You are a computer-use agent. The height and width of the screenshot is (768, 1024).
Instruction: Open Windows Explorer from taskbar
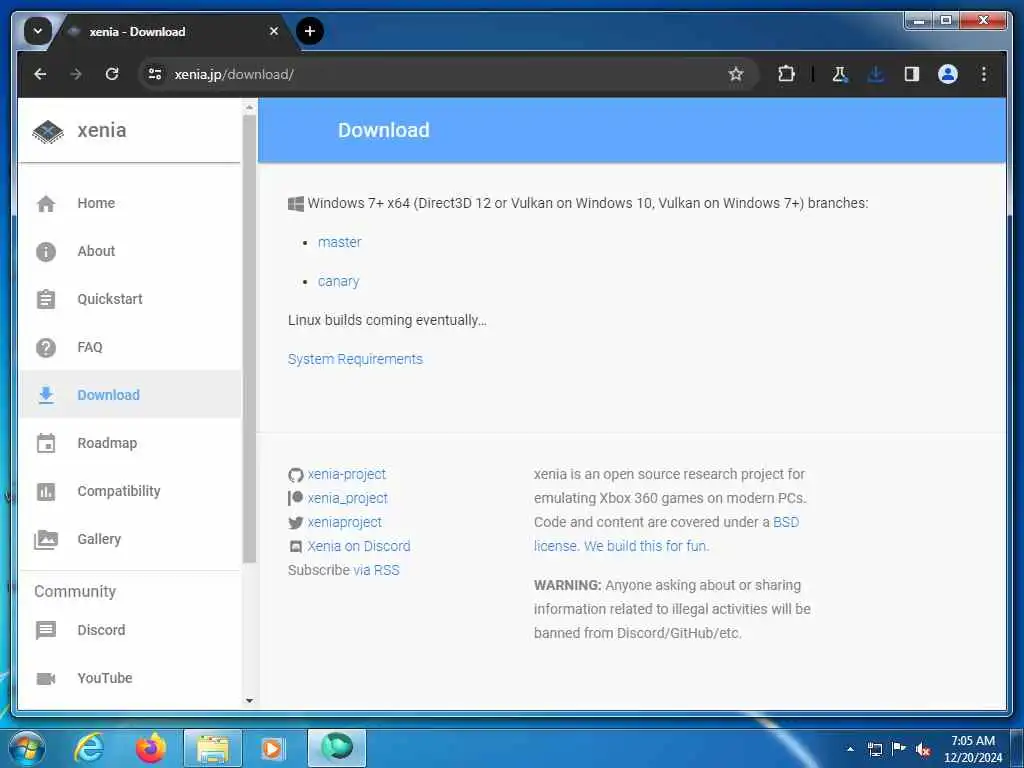point(213,748)
